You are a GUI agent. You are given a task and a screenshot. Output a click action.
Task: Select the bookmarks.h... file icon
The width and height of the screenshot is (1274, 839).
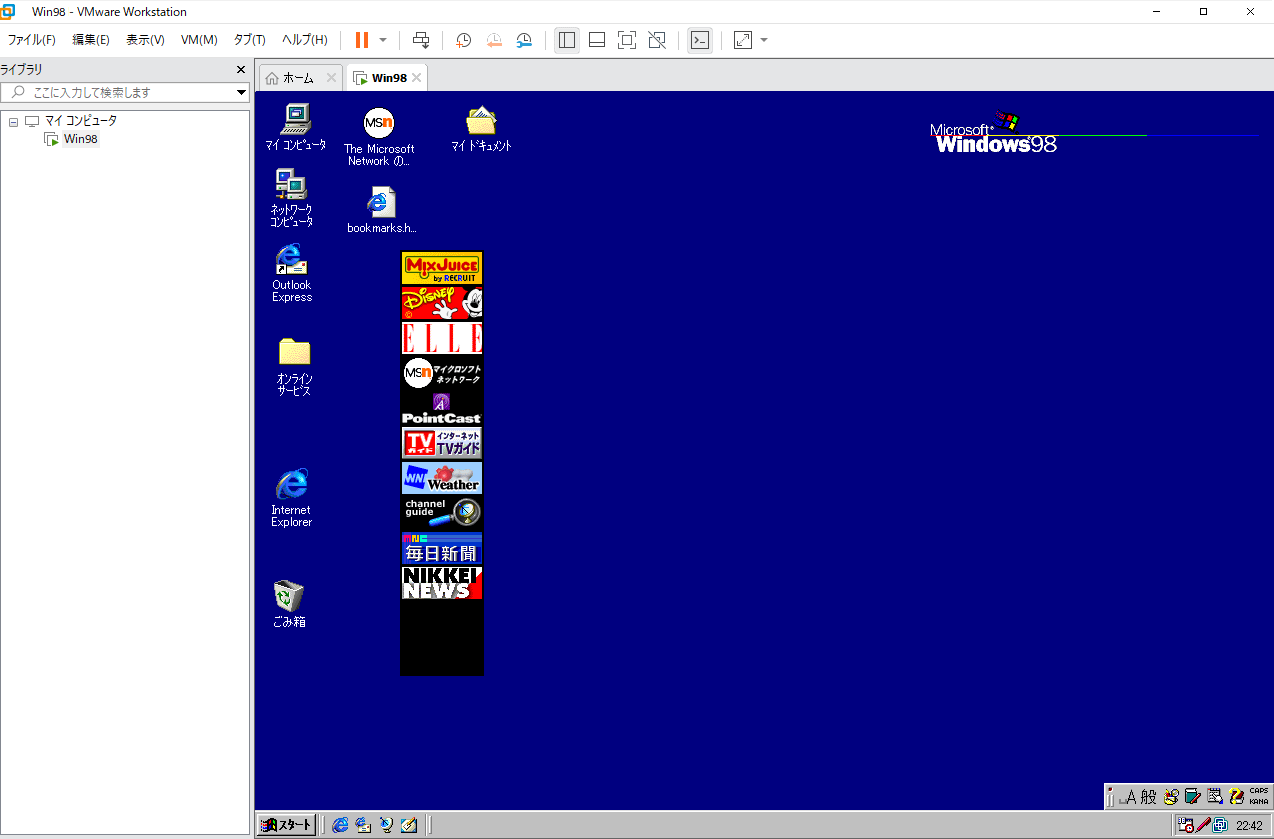click(380, 211)
